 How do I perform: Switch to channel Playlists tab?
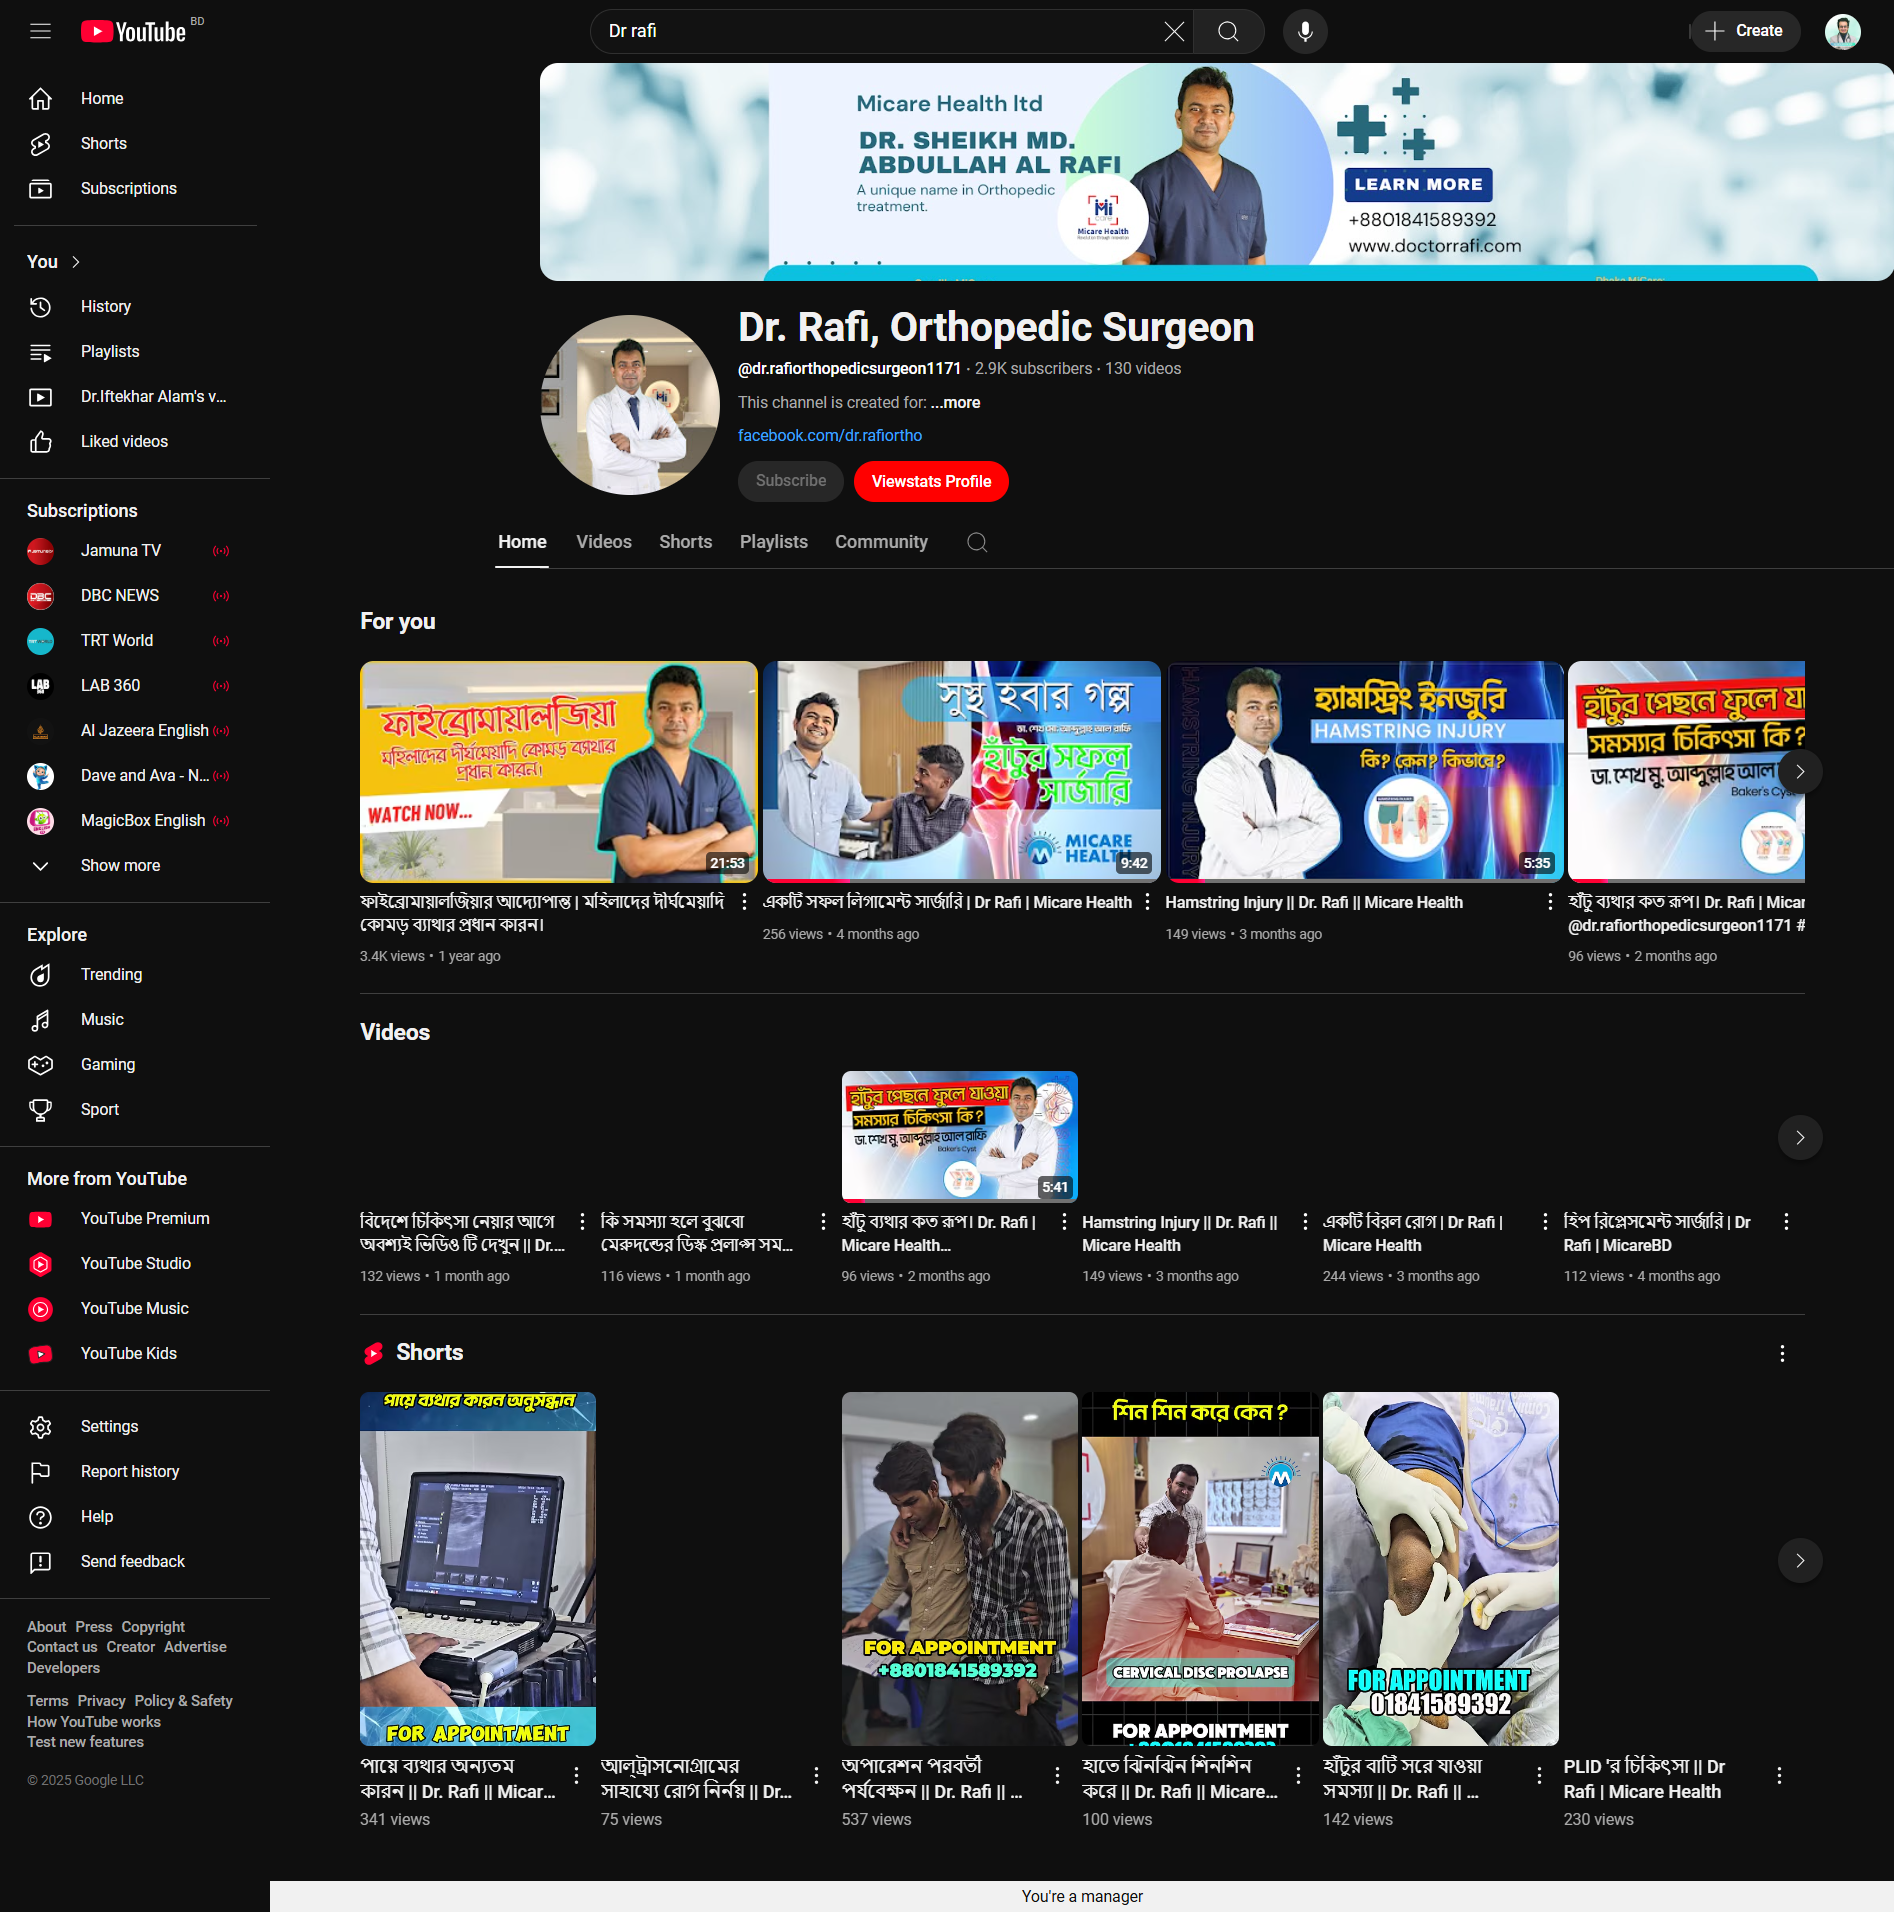pos(774,542)
